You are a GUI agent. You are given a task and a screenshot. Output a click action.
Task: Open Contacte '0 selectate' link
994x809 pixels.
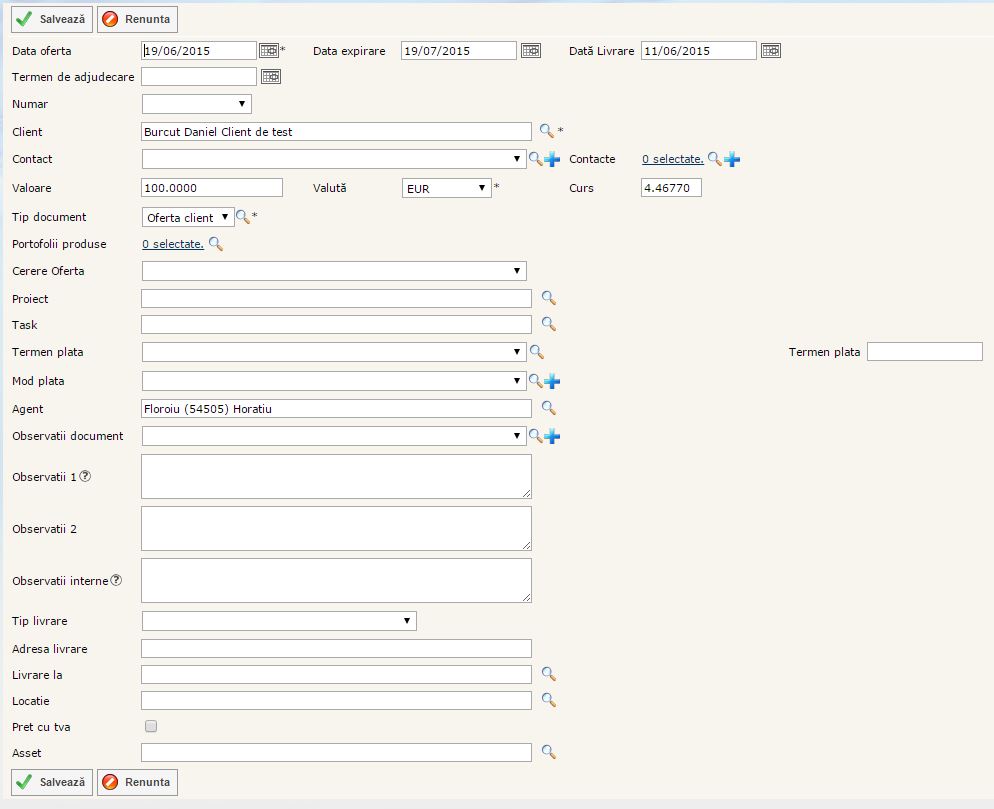click(x=672, y=159)
